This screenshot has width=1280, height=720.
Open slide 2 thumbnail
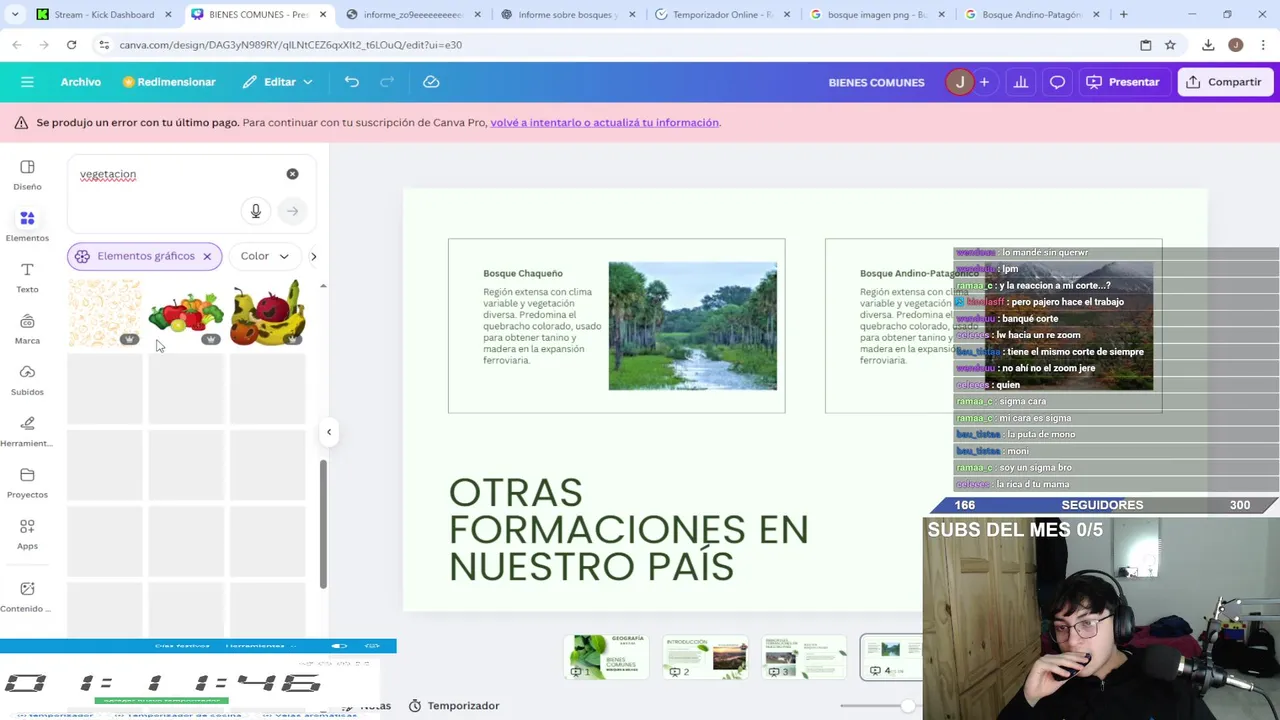tap(705, 655)
